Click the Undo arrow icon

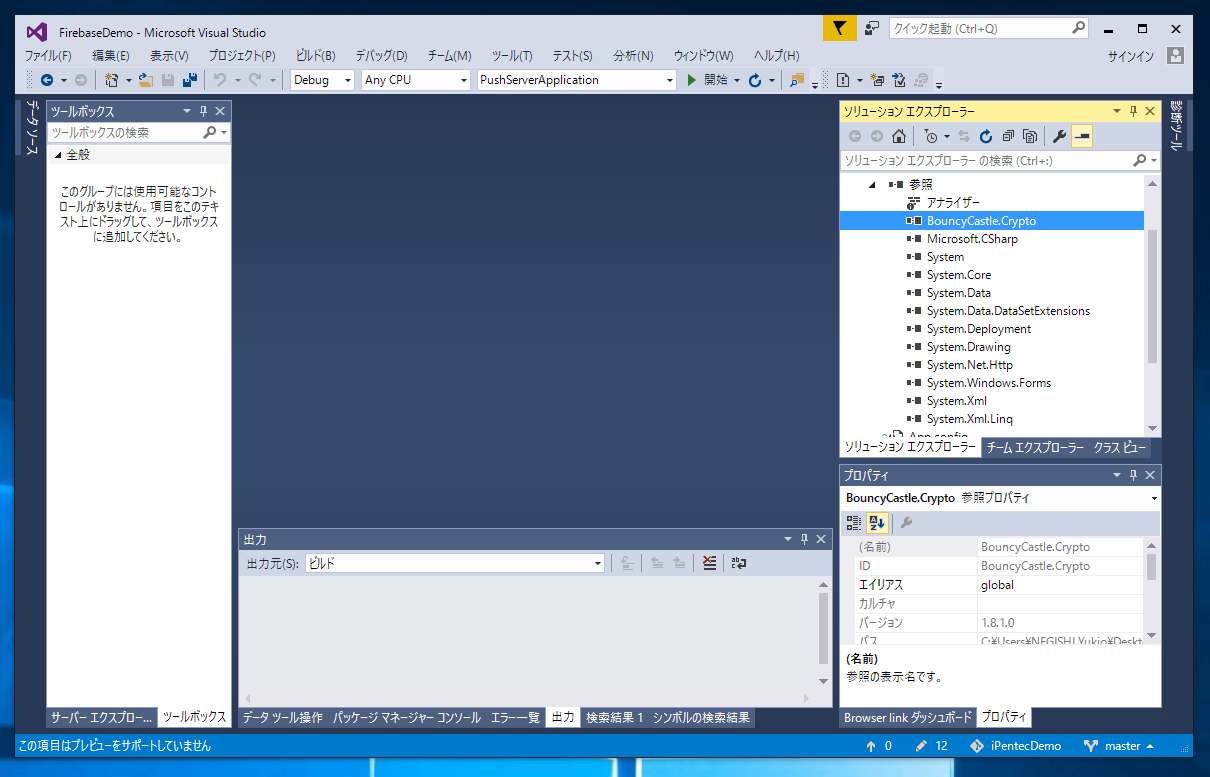219,80
